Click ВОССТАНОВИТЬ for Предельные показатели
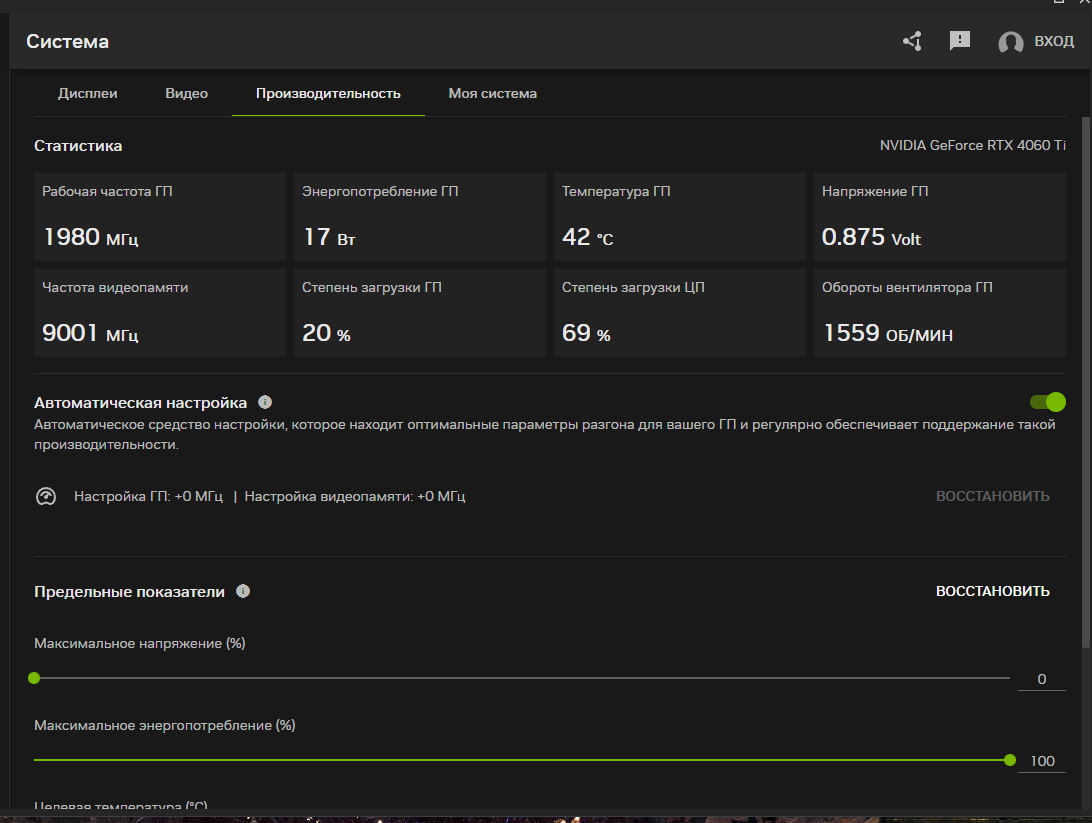This screenshot has width=1092, height=823. [992, 591]
